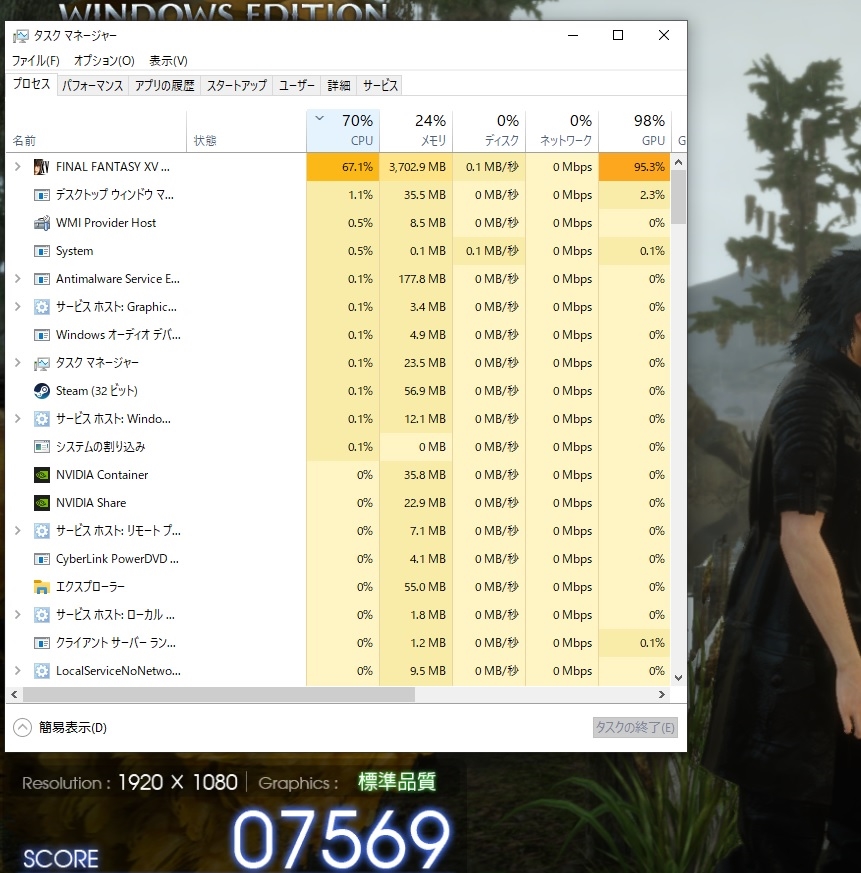The height and width of the screenshot is (873, 861).
Task: Click horizontal scrollbar right arrow
Action: coord(662,694)
